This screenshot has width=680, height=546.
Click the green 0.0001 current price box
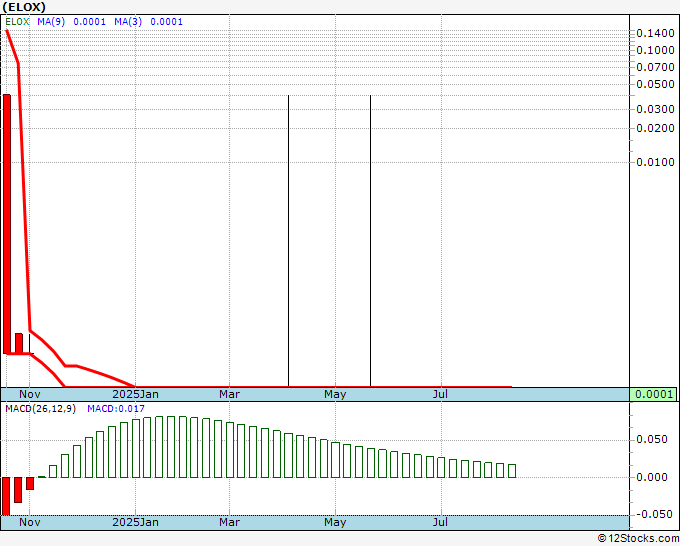(654, 394)
